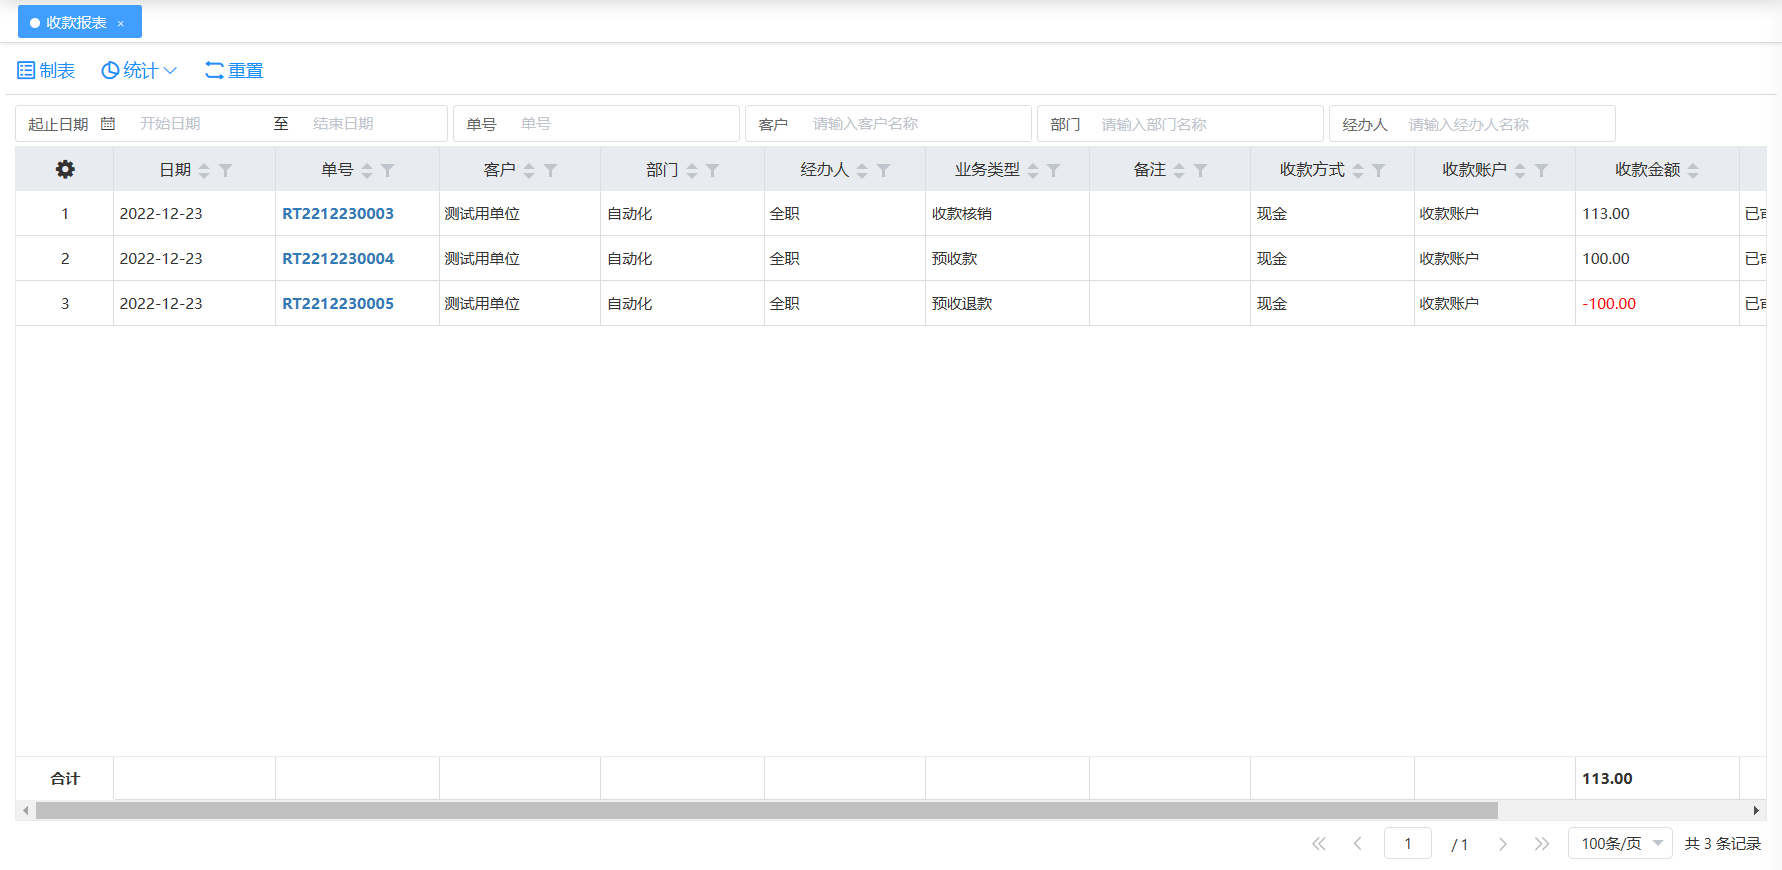This screenshot has width=1782, height=870.
Task: Click the filter icon in 日期 column
Action: pyautogui.click(x=226, y=171)
